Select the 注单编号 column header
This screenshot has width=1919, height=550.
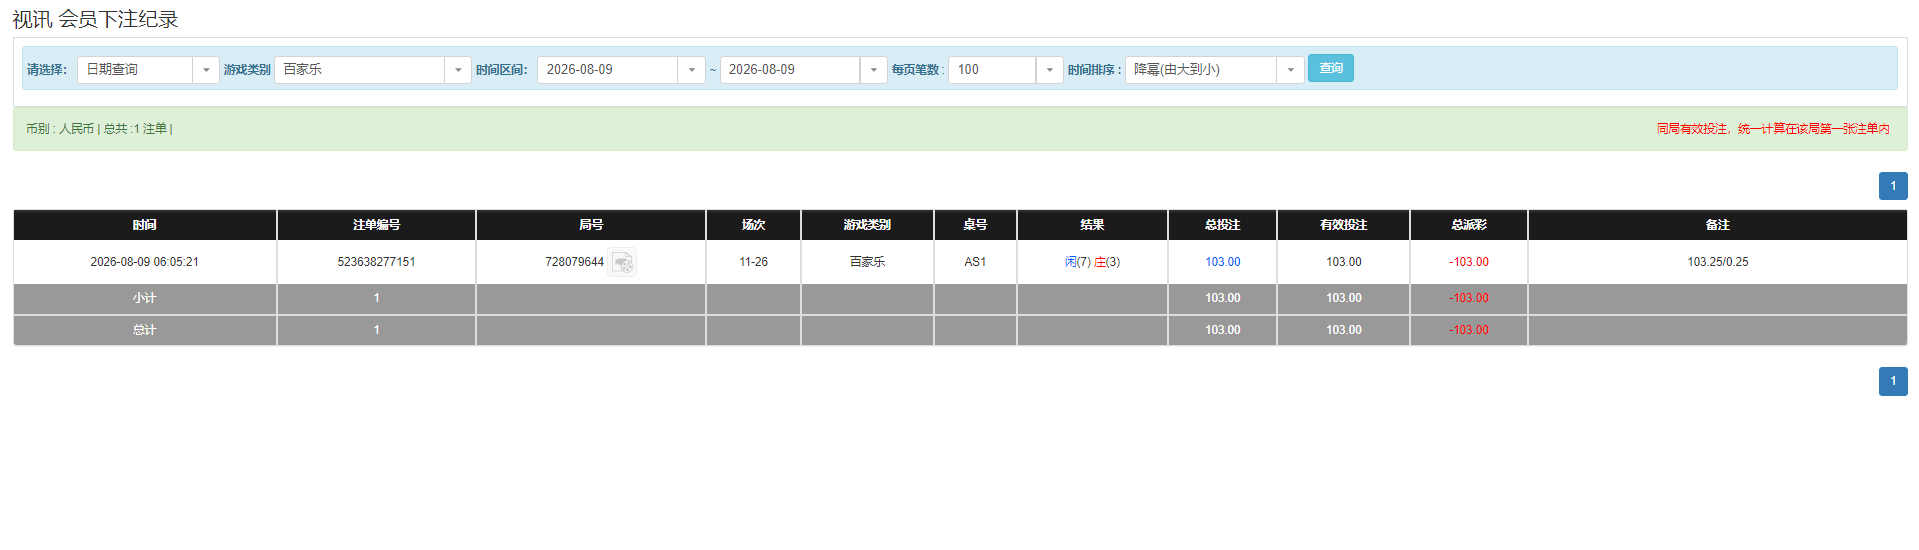pos(376,225)
